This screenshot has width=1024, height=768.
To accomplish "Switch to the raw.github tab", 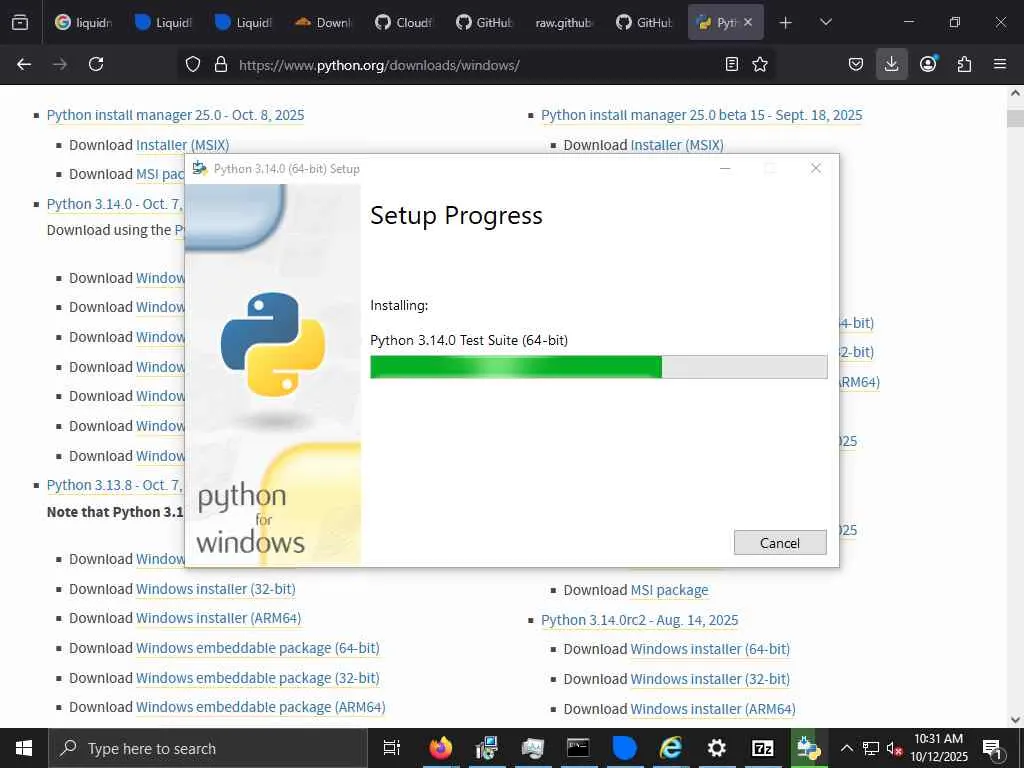I will coord(564,23).
